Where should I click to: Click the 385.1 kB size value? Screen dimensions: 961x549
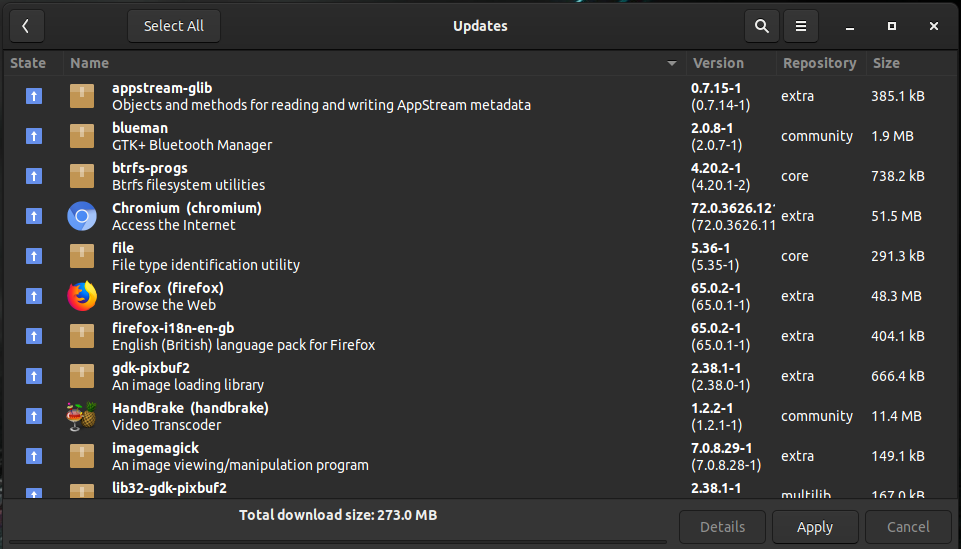click(x=898, y=96)
